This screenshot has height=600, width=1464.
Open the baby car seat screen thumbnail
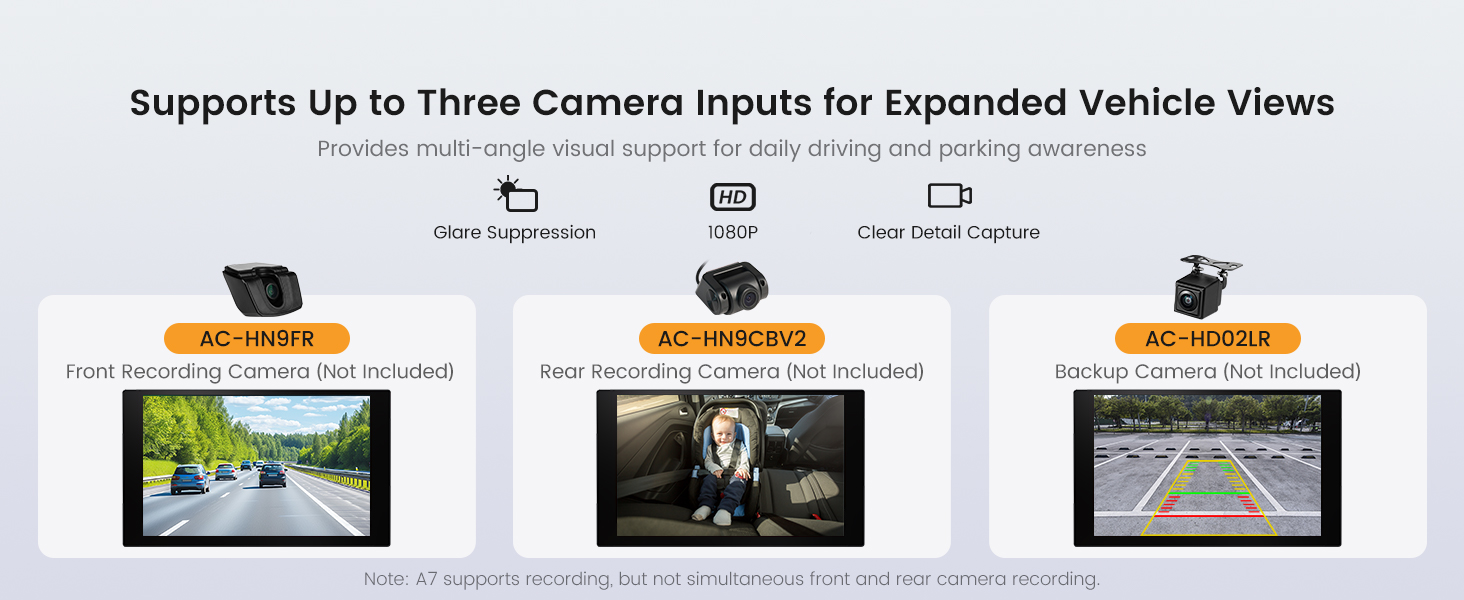pyautogui.click(x=731, y=468)
